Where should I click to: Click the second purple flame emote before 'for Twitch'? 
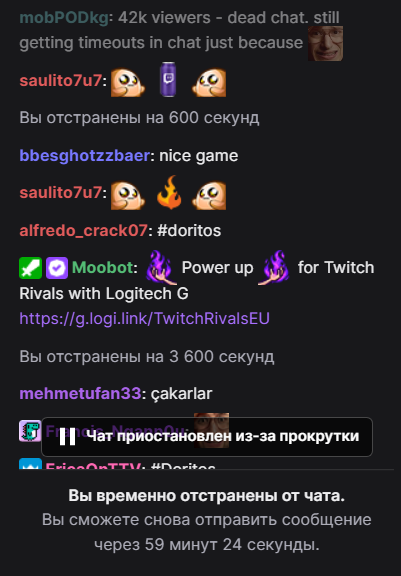click(274, 268)
